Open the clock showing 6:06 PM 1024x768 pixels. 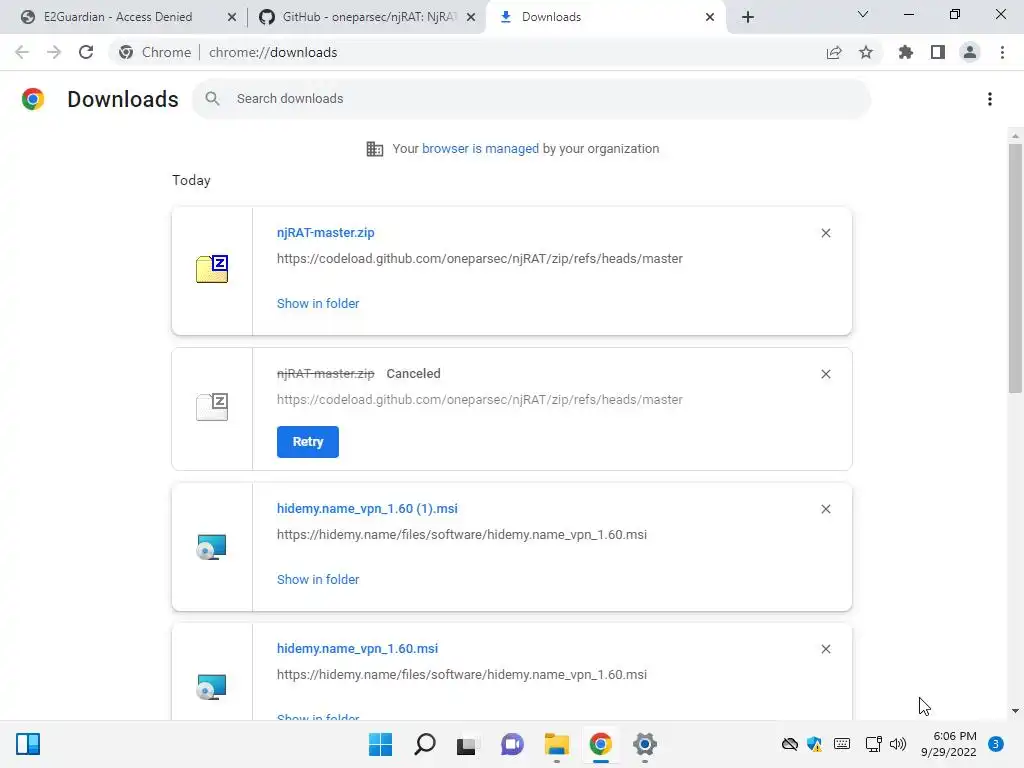point(949,744)
